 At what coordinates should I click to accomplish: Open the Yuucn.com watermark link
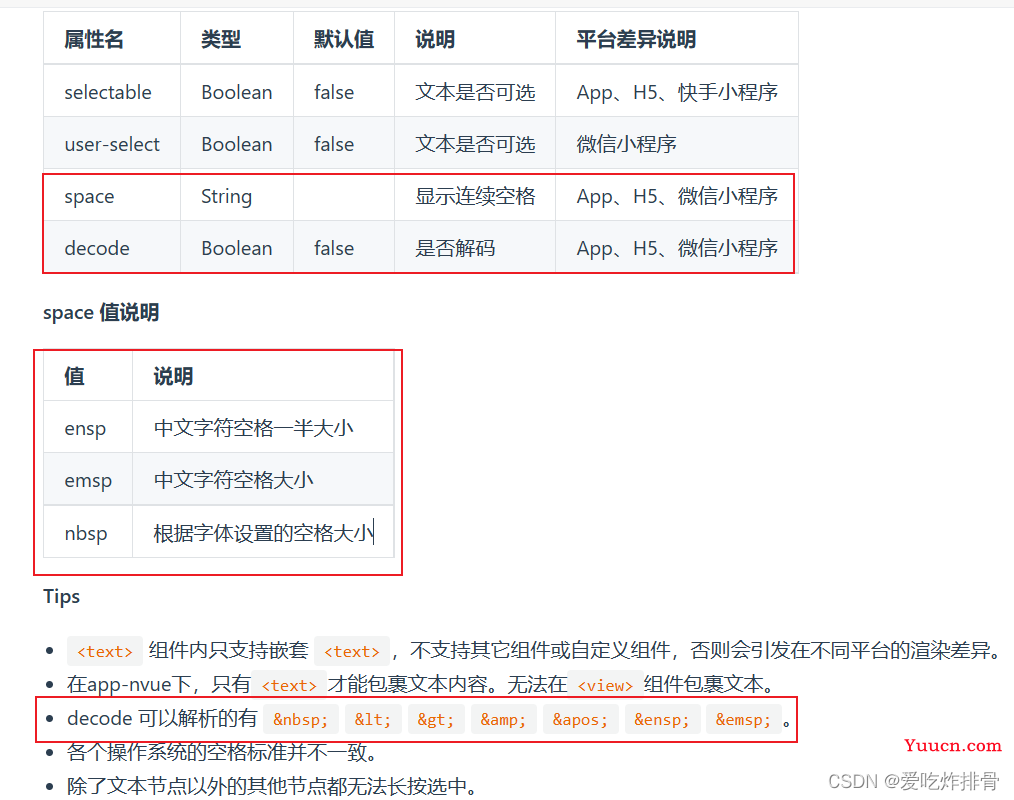pos(952,745)
